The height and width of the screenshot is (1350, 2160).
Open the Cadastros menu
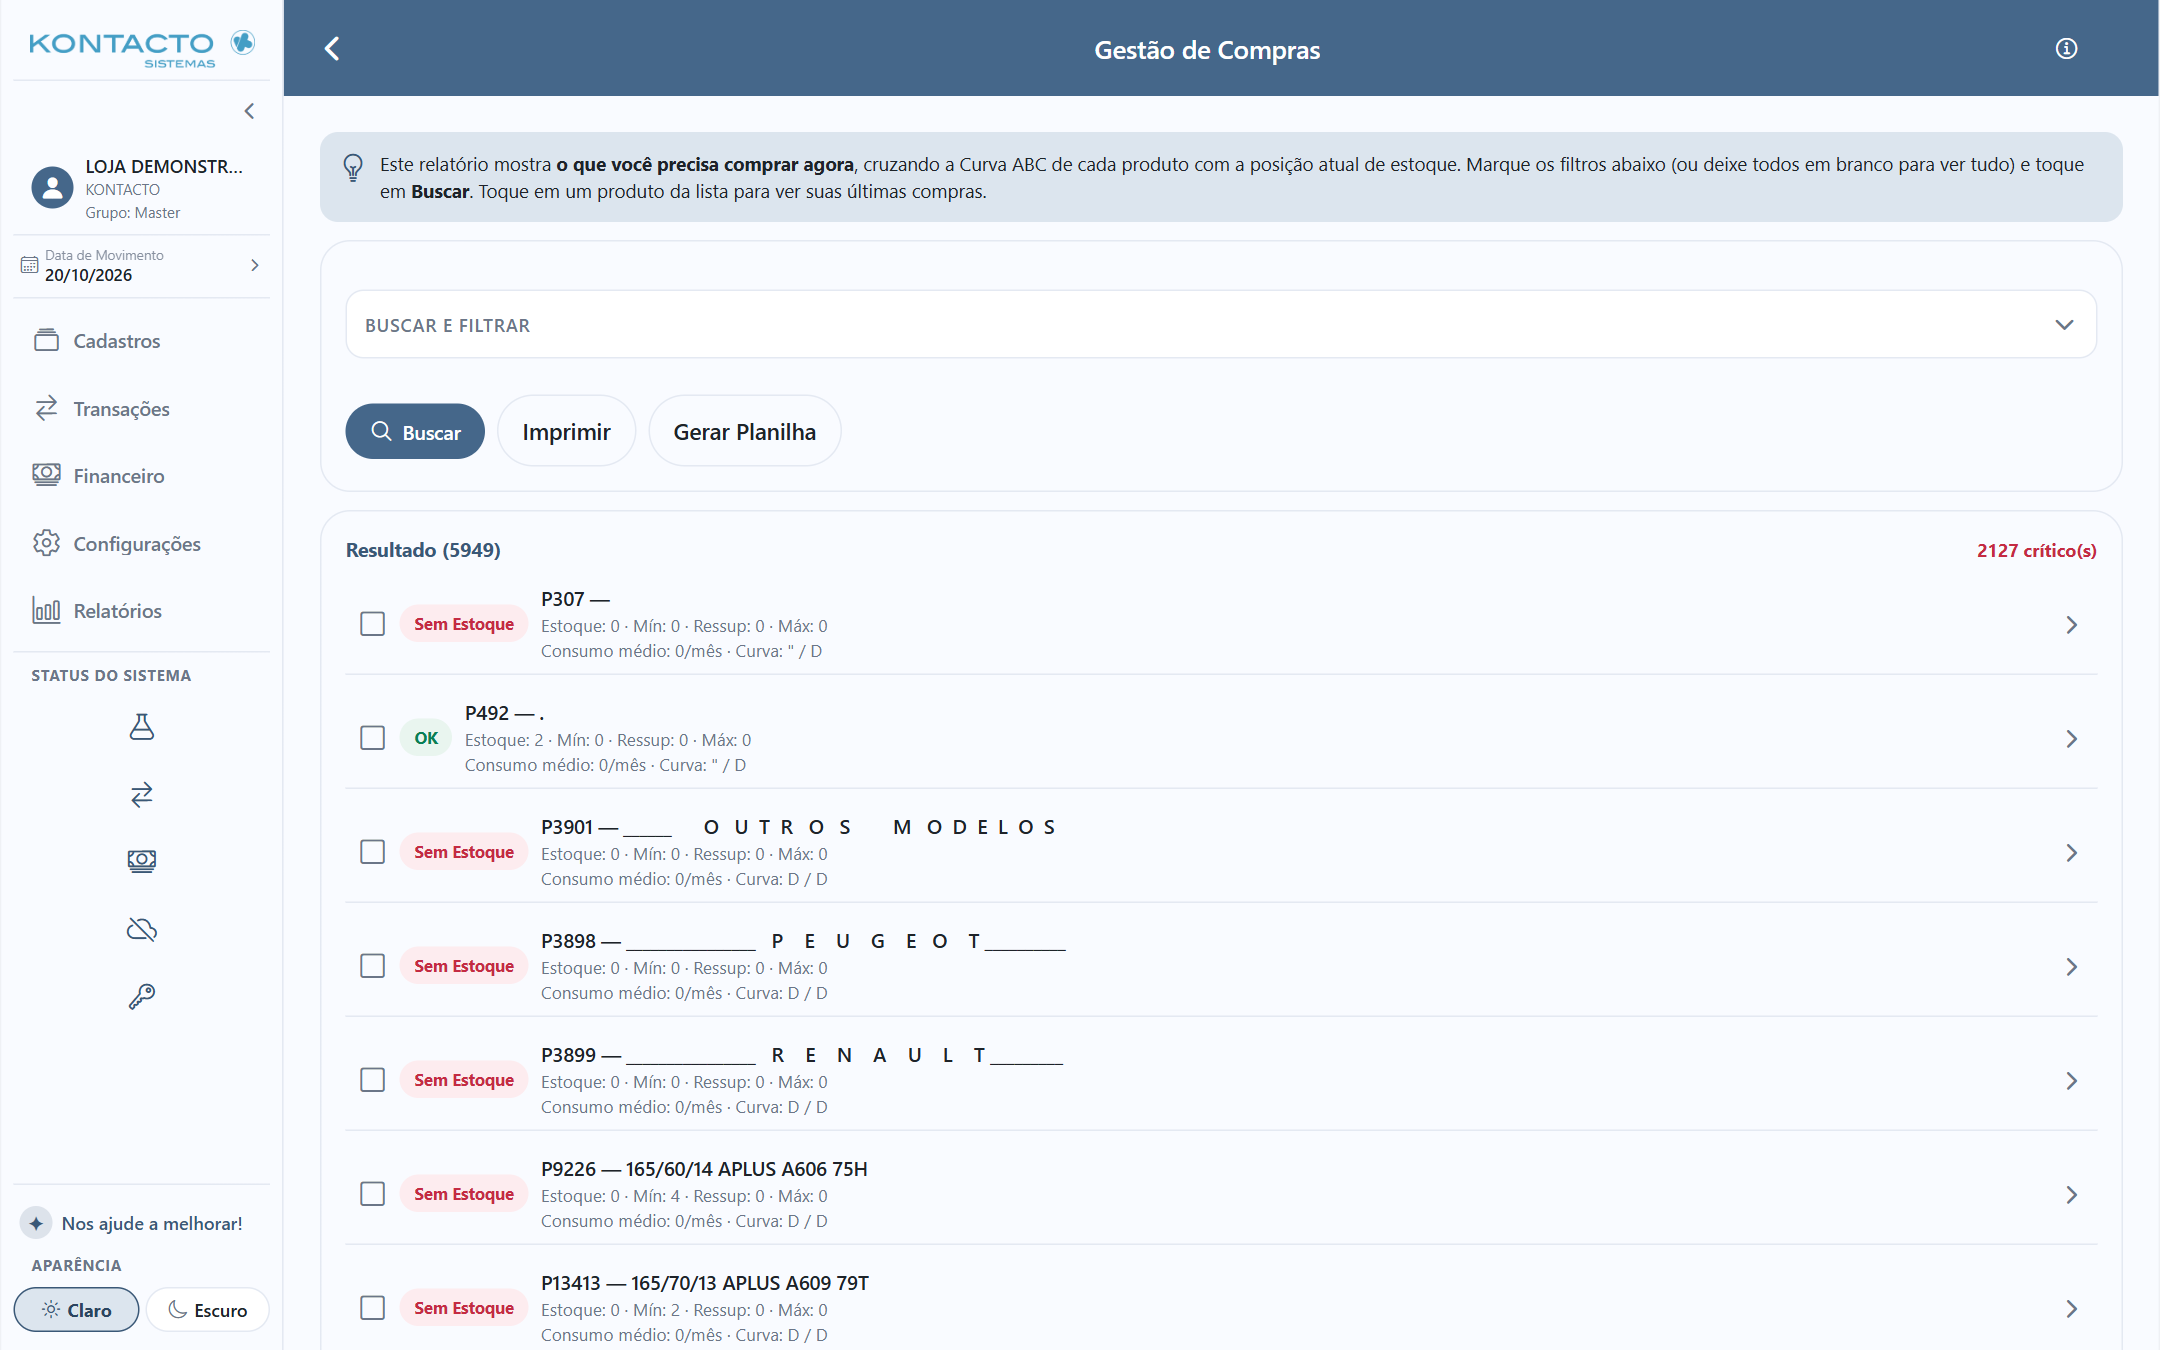click(x=141, y=341)
